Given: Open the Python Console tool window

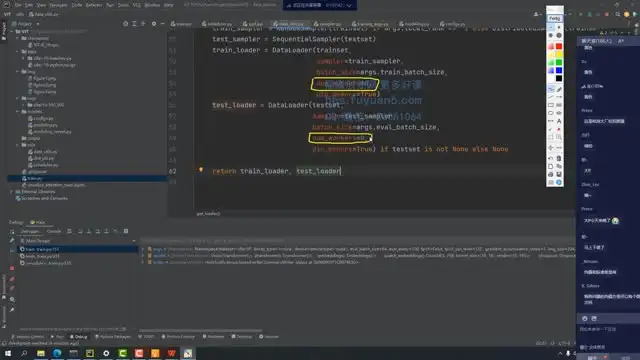Looking at the screenshot, I should click(x=178, y=337).
